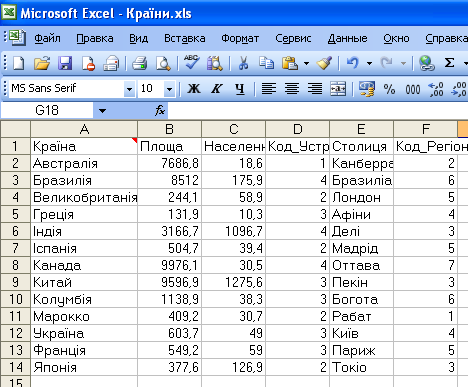Select cell with capital Канберра
Viewport: 468px width, 387px height.
[361, 163]
